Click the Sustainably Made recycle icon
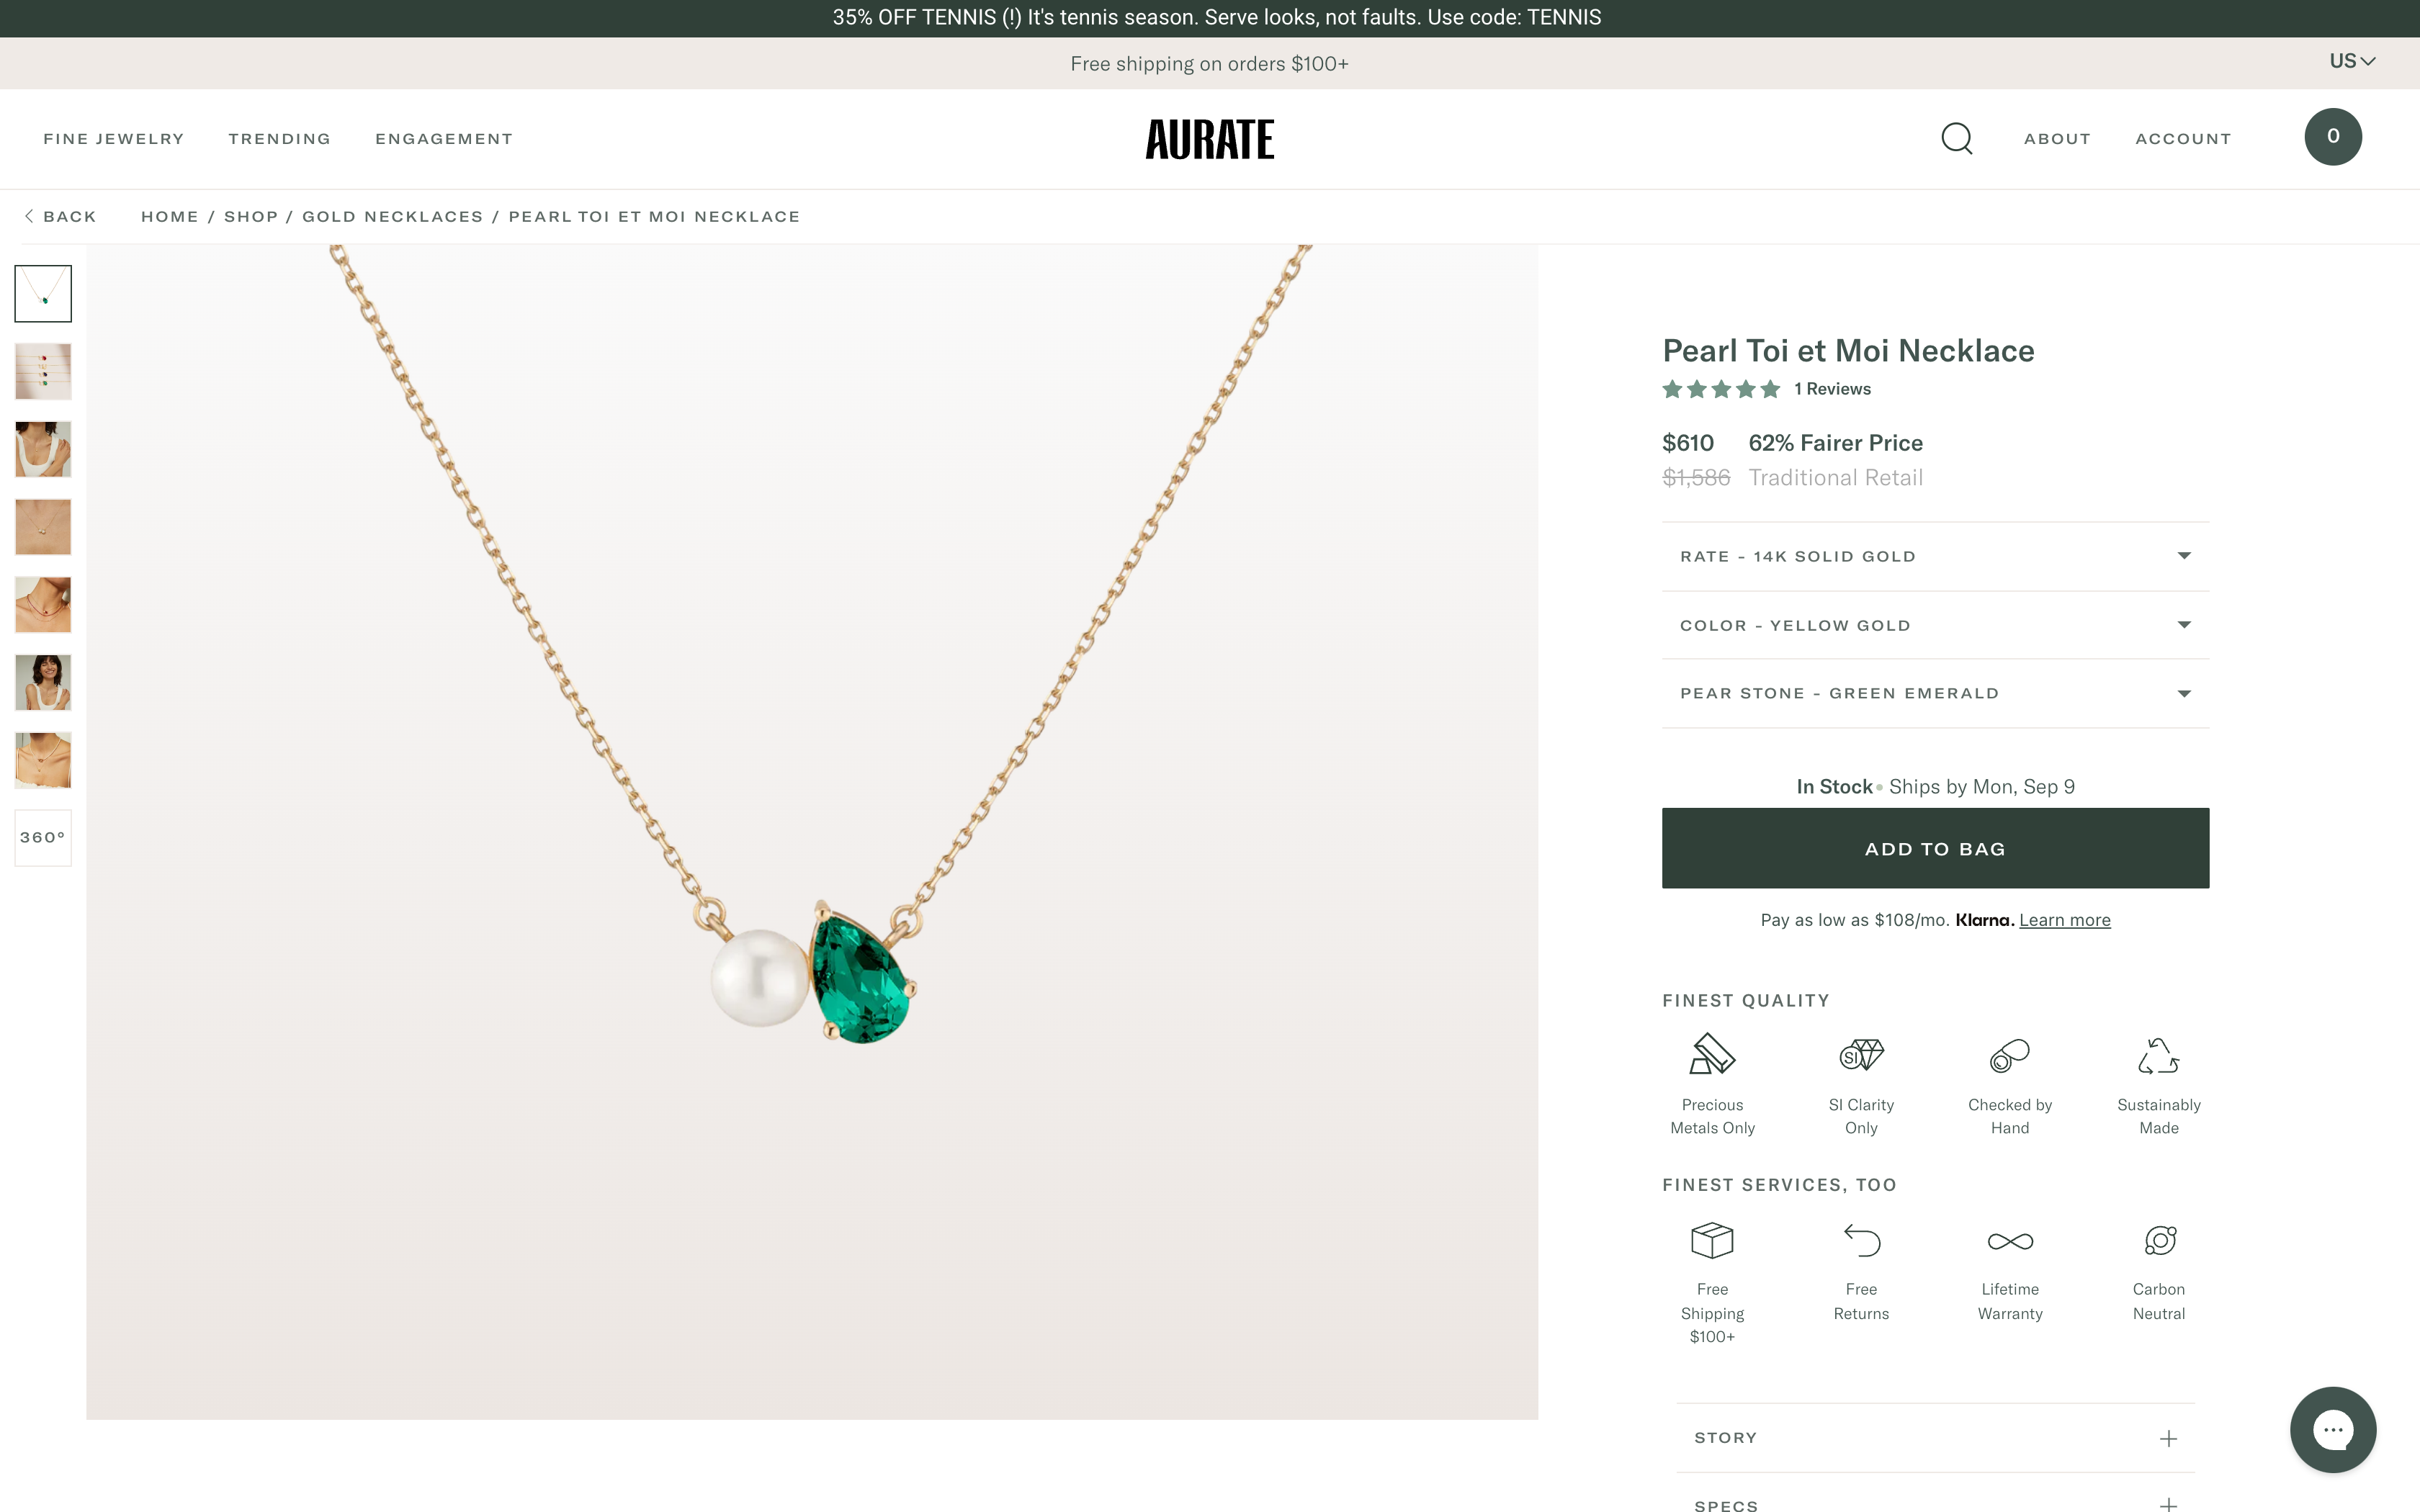 click(x=2158, y=1056)
